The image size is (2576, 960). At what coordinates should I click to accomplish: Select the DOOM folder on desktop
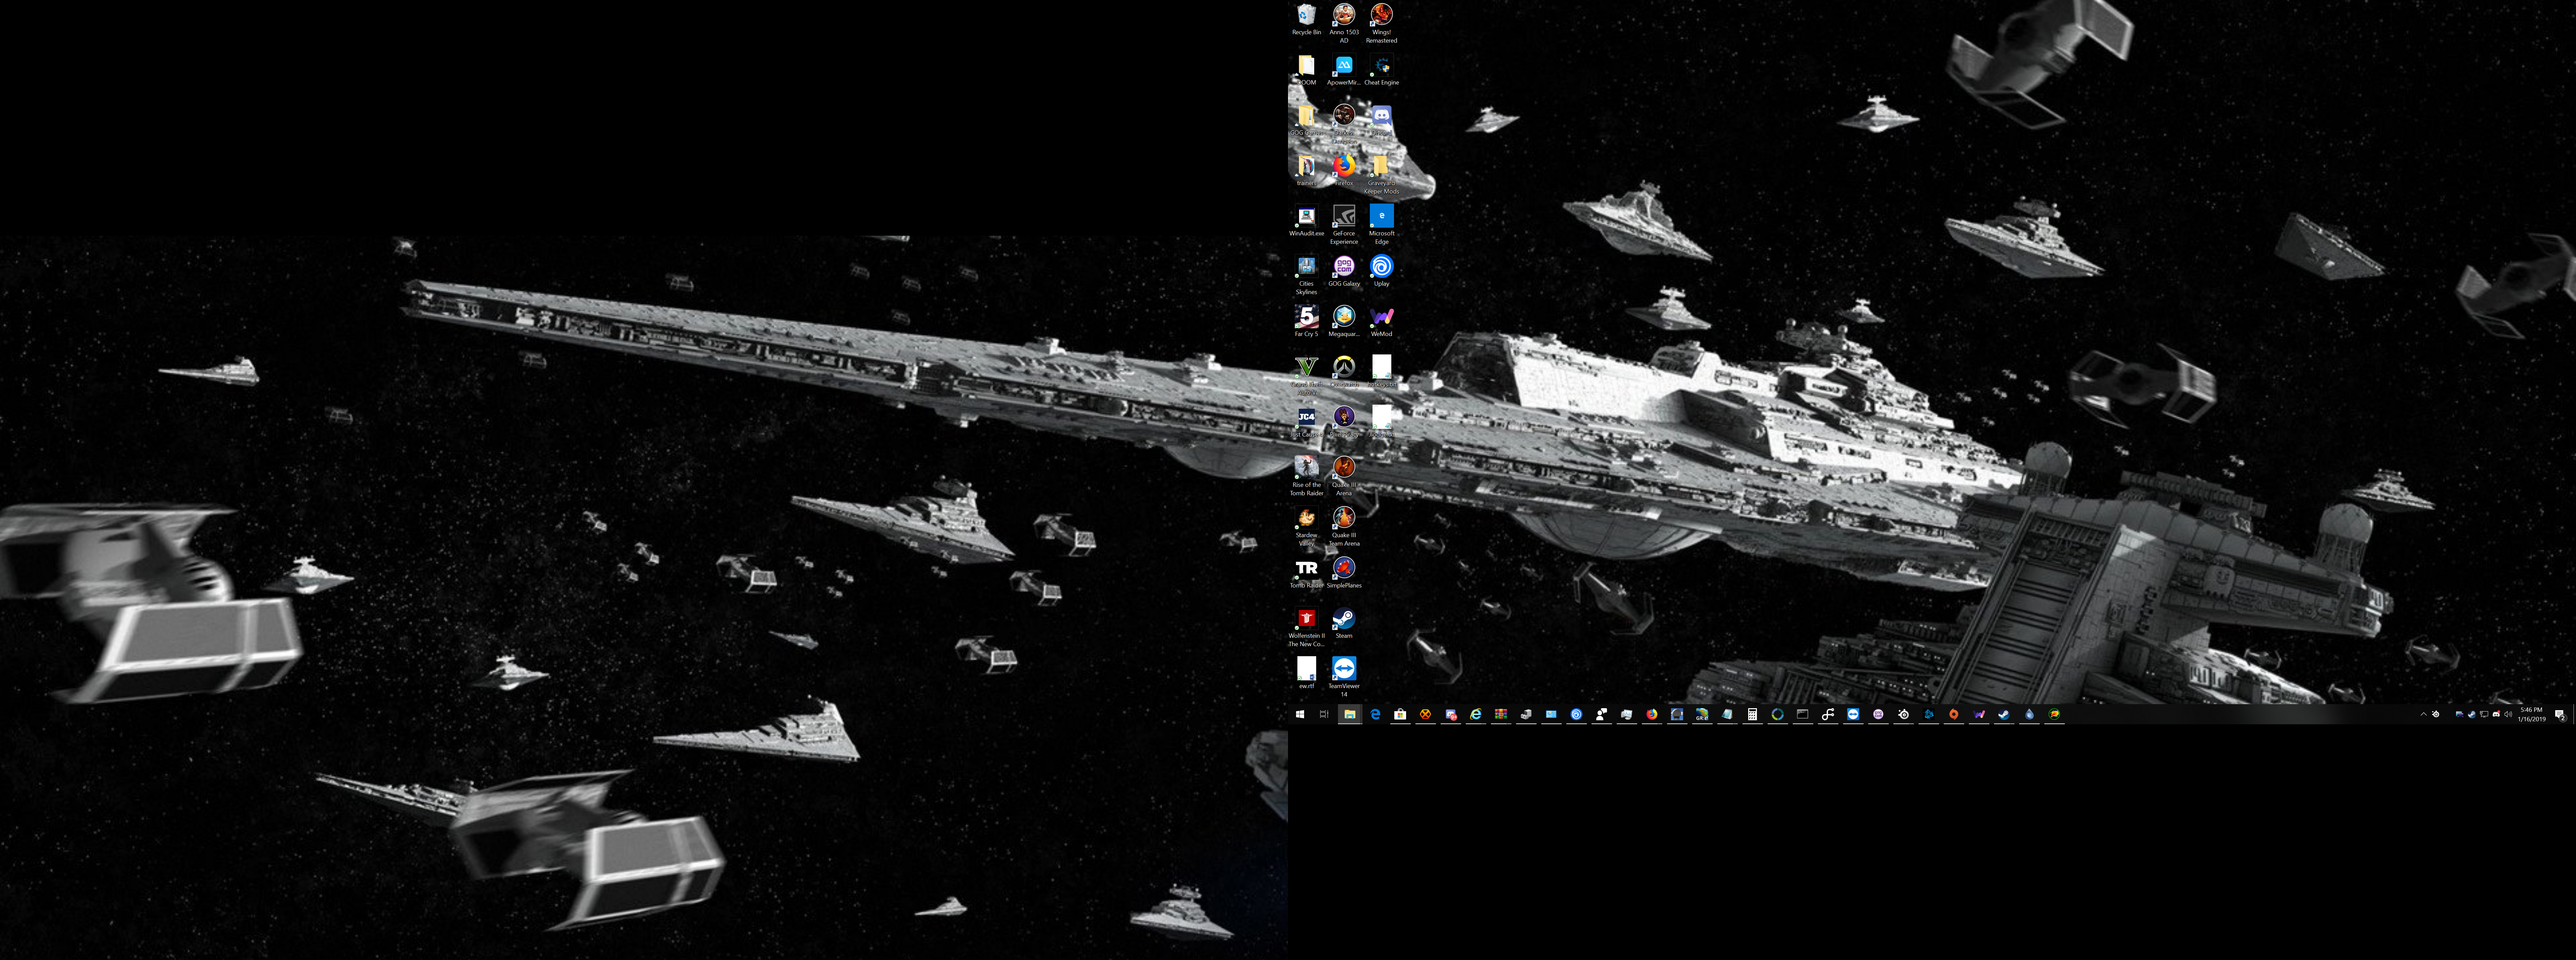pos(1306,70)
